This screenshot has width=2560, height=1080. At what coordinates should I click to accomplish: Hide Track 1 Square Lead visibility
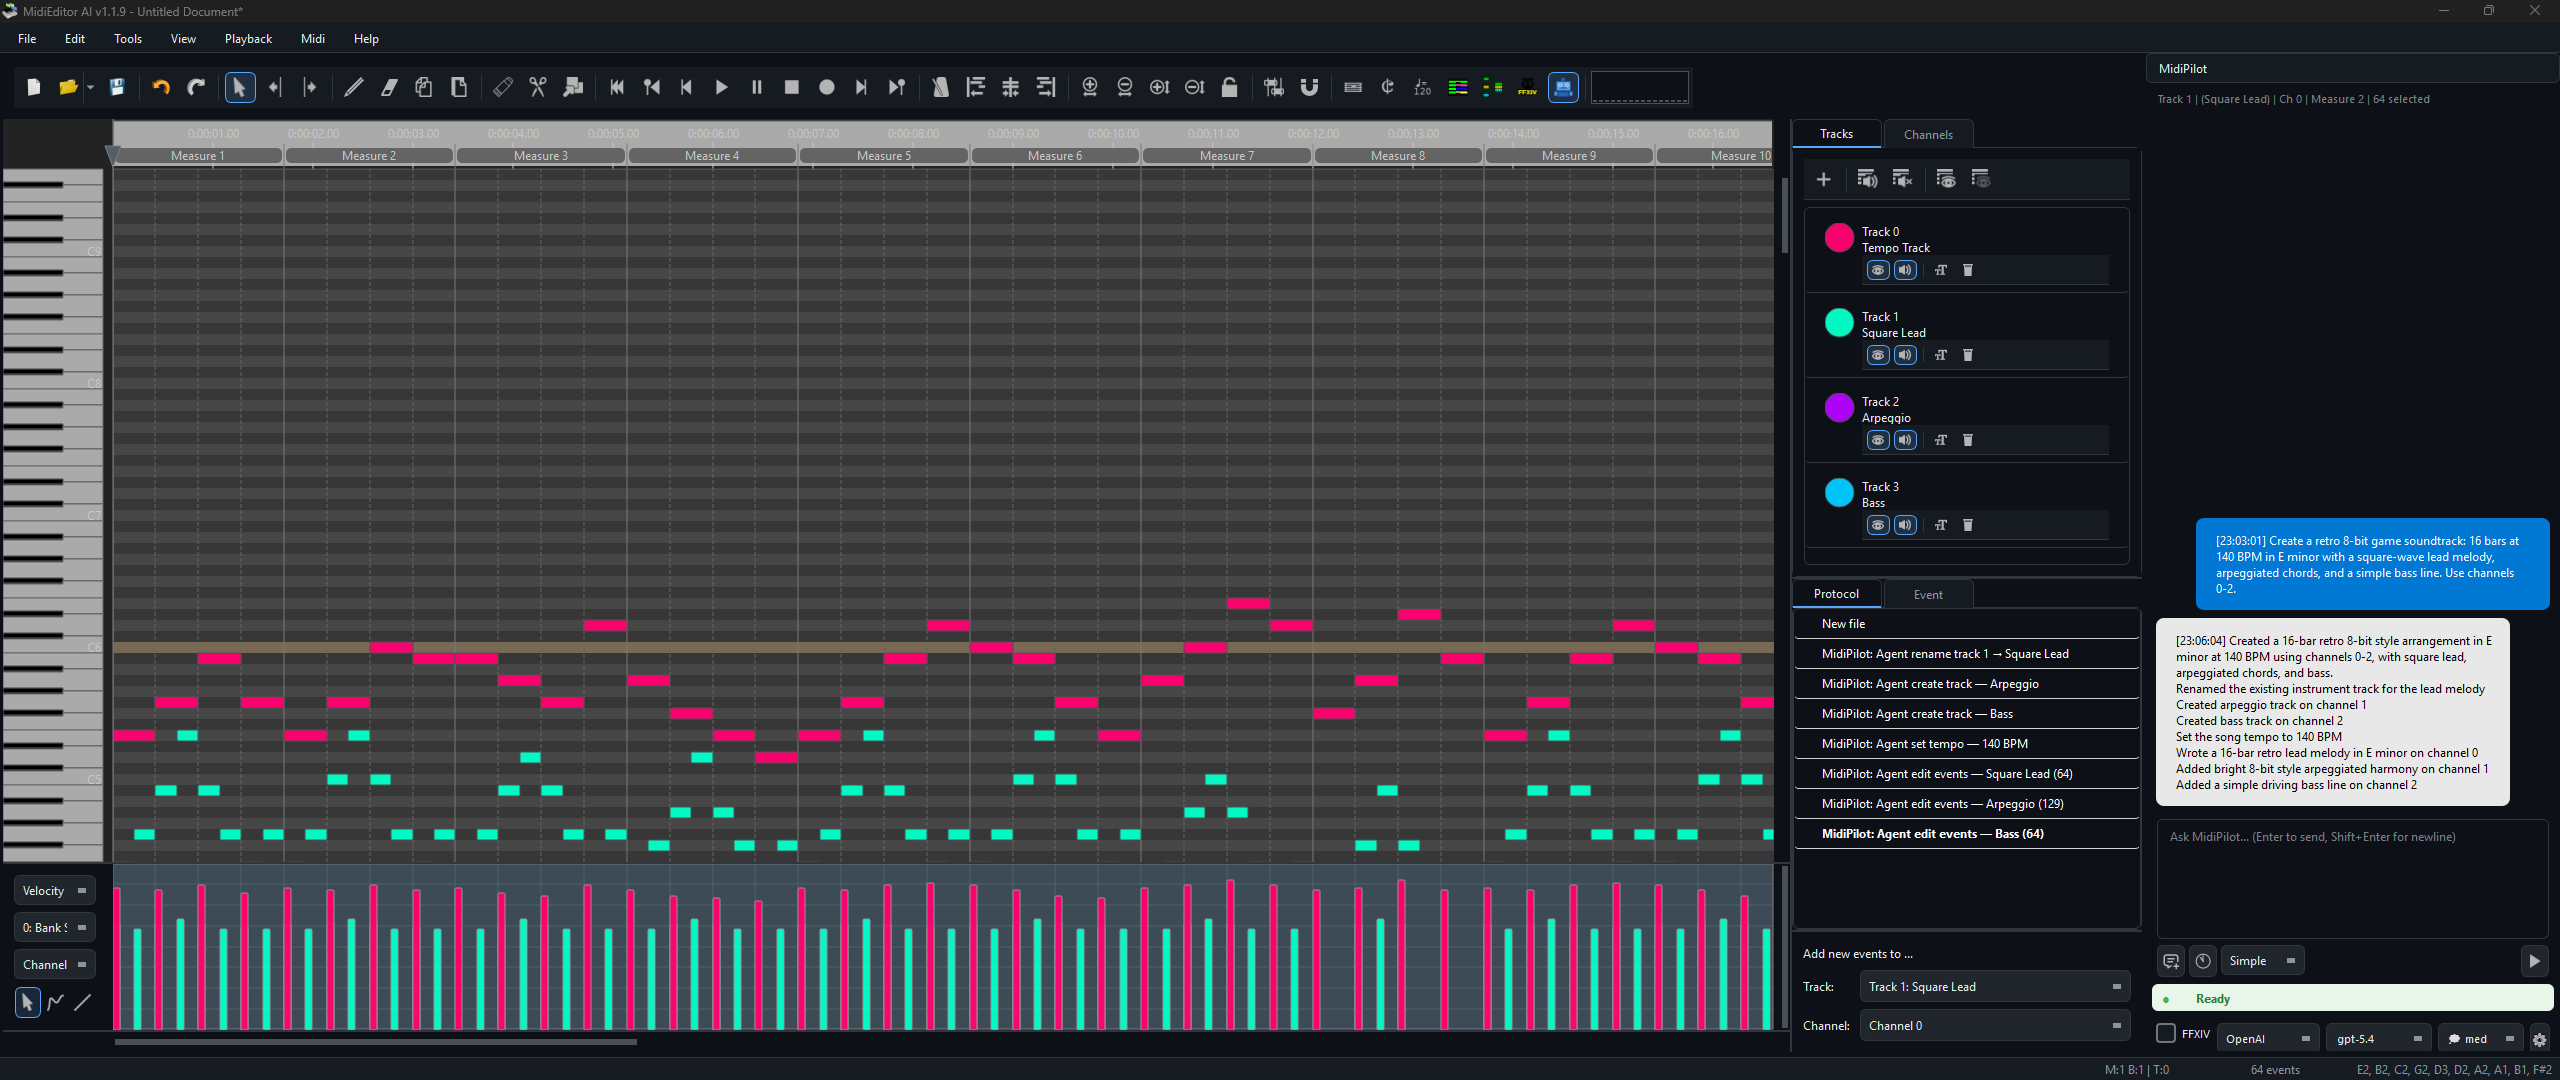pyautogui.click(x=1878, y=355)
